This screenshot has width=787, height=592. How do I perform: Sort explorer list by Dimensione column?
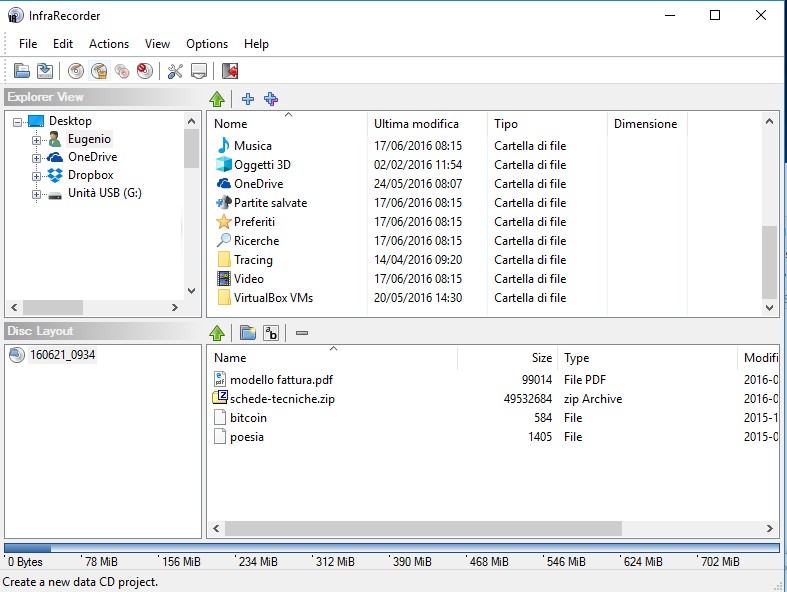[647, 124]
